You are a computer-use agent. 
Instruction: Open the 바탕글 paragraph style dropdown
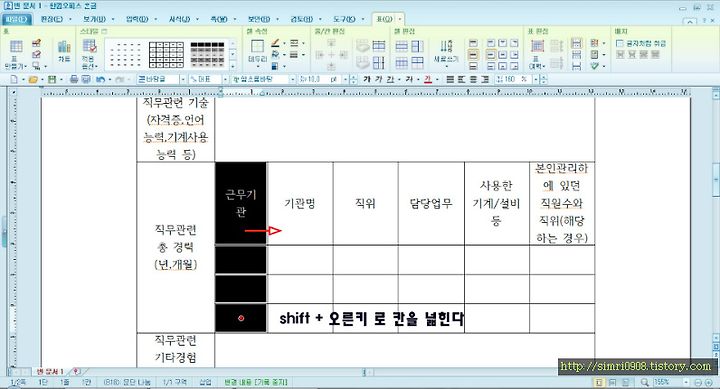tap(183, 79)
